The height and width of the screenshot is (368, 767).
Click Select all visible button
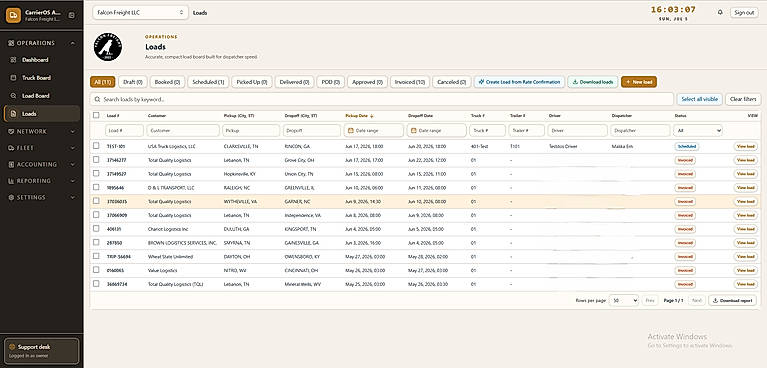point(699,99)
